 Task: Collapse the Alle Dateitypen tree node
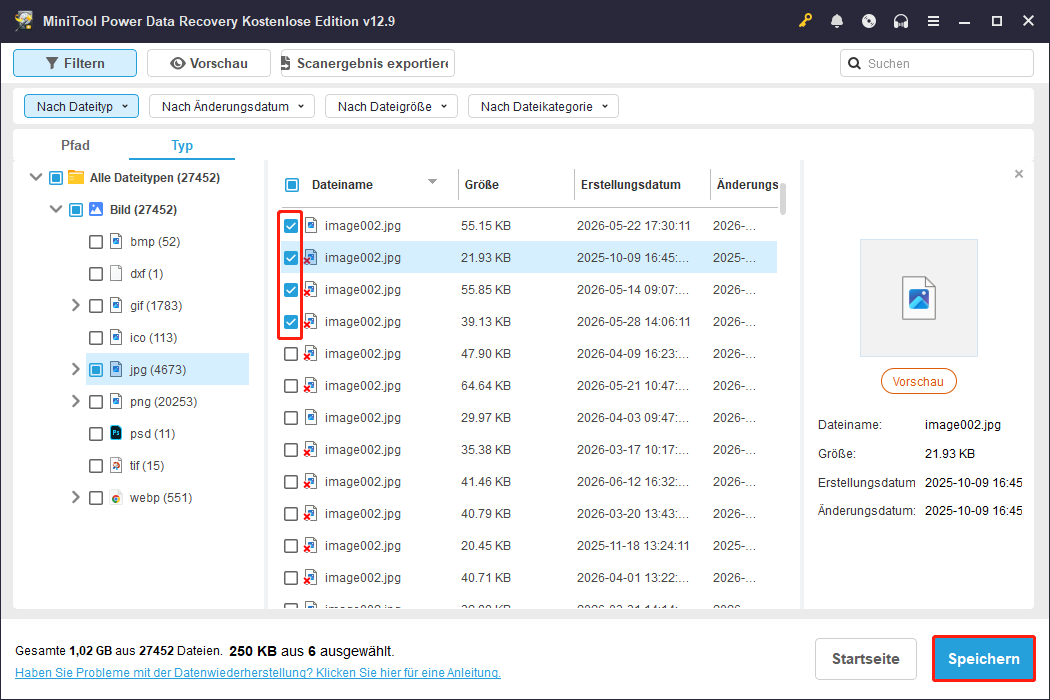(36, 178)
